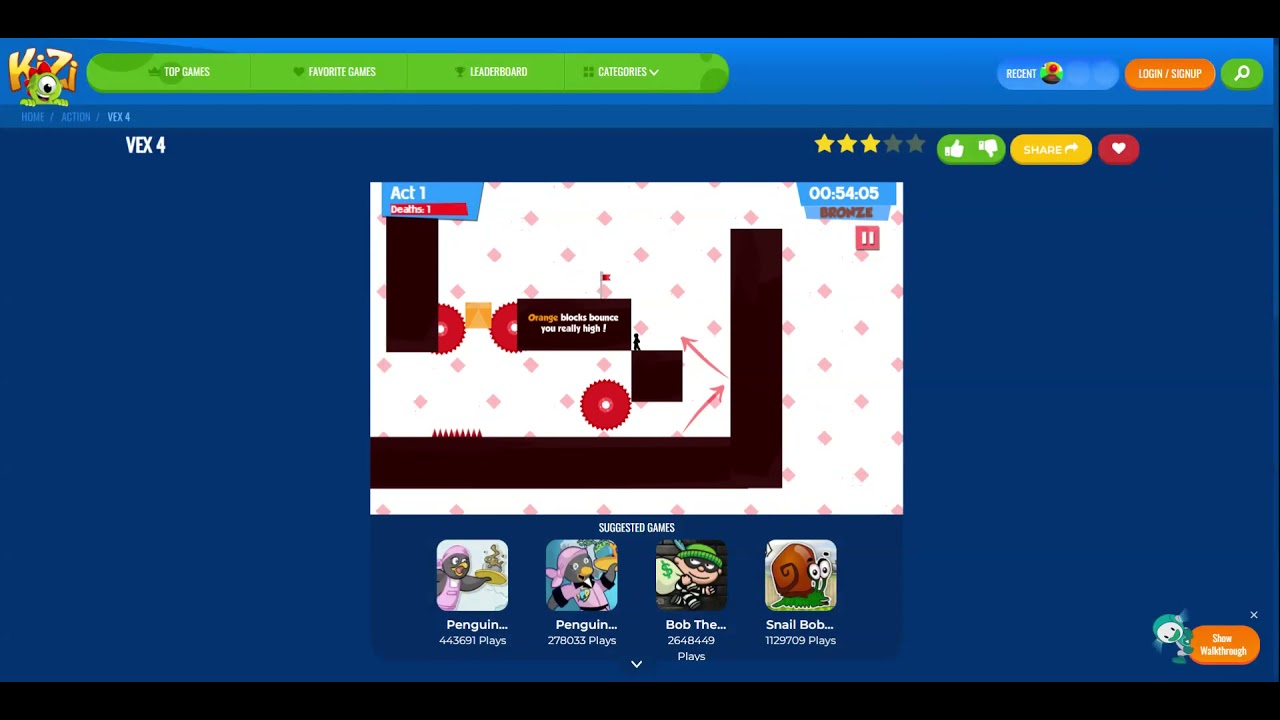1280x720 pixels.
Task: Open Favorite Games menu item
Action: pyautogui.click(x=334, y=72)
